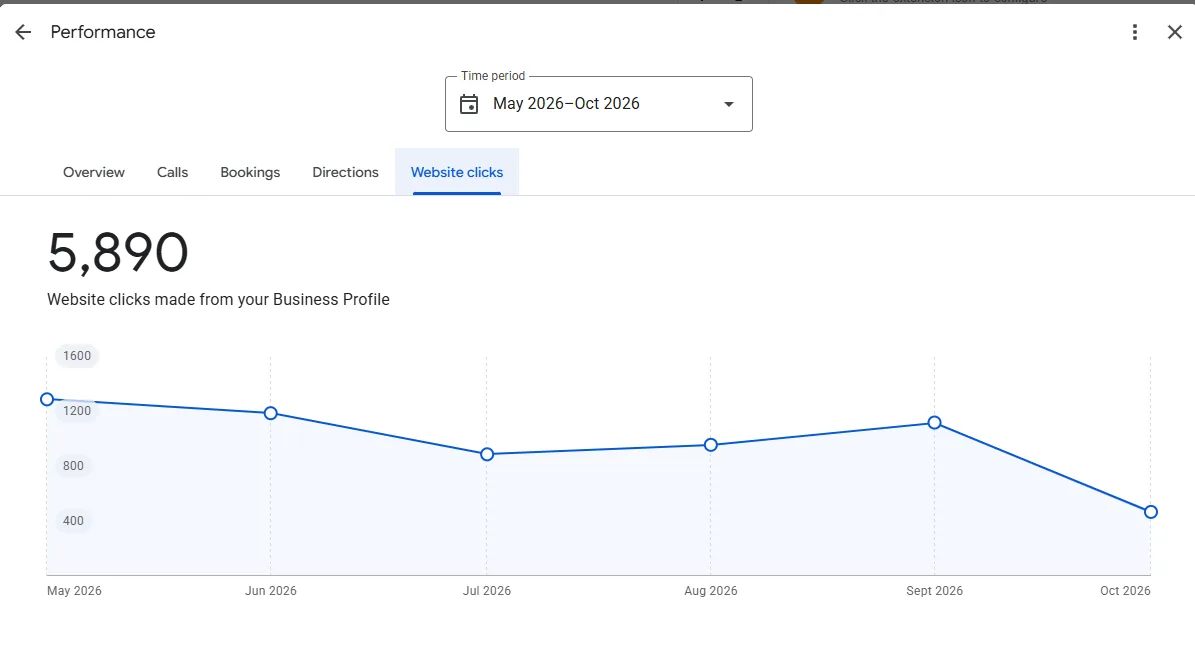Click the 'Jun 2026' x-axis label
The height and width of the screenshot is (646, 1195).
click(271, 590)
